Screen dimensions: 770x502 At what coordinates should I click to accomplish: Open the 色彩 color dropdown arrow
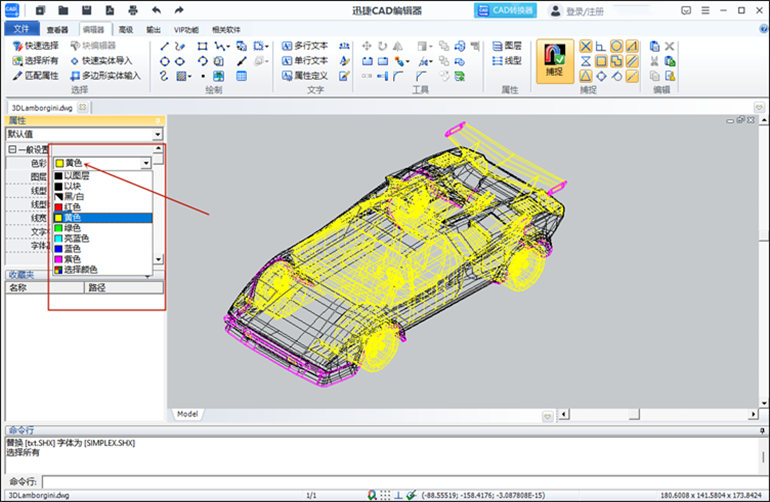coord(146,163)
